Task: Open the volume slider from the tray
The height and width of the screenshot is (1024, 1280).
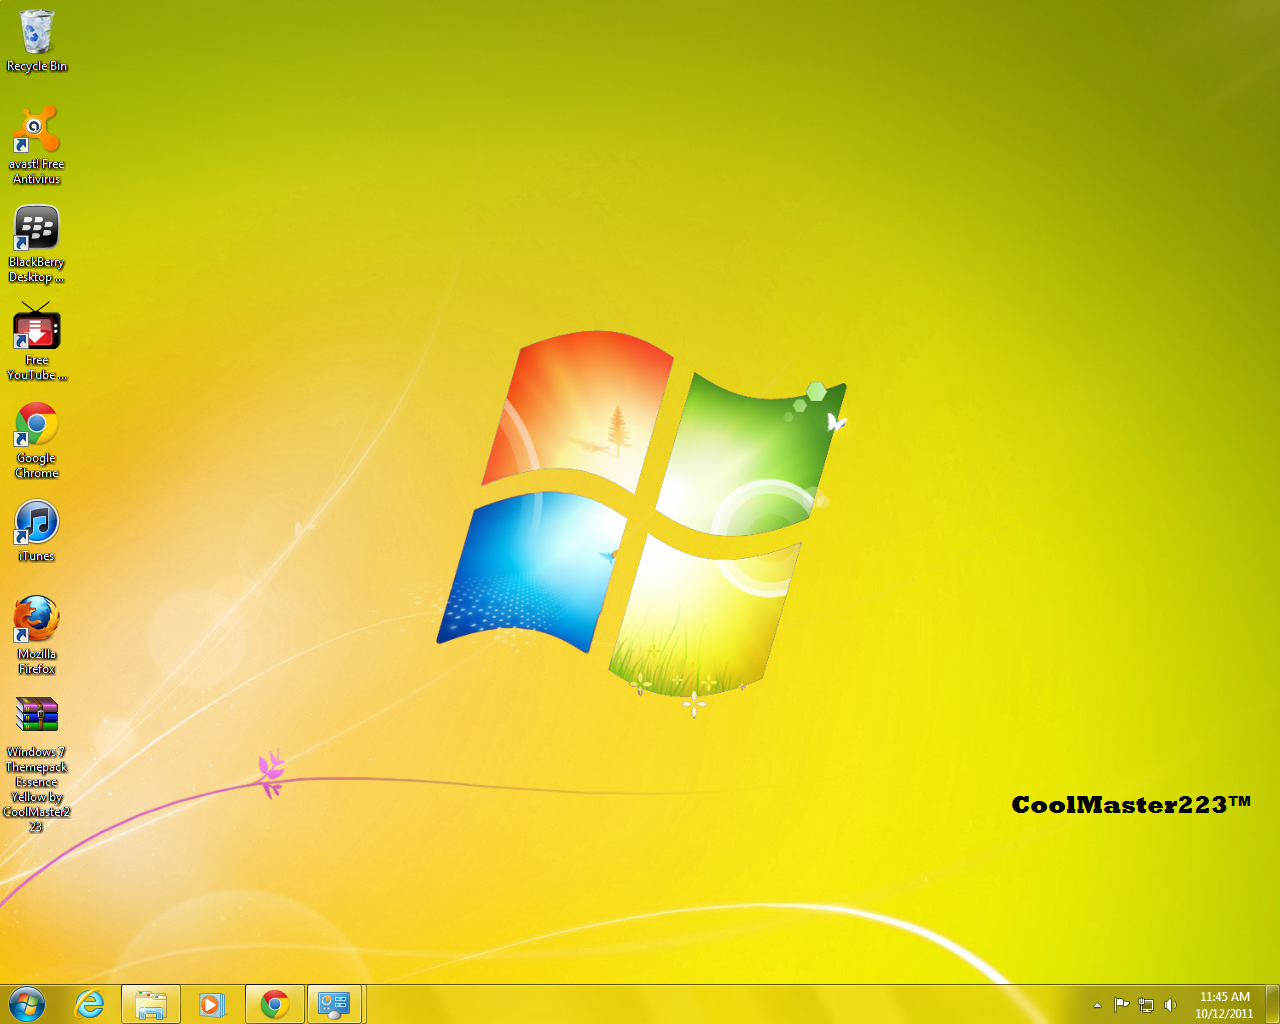Action: tap(1170, 1005)
